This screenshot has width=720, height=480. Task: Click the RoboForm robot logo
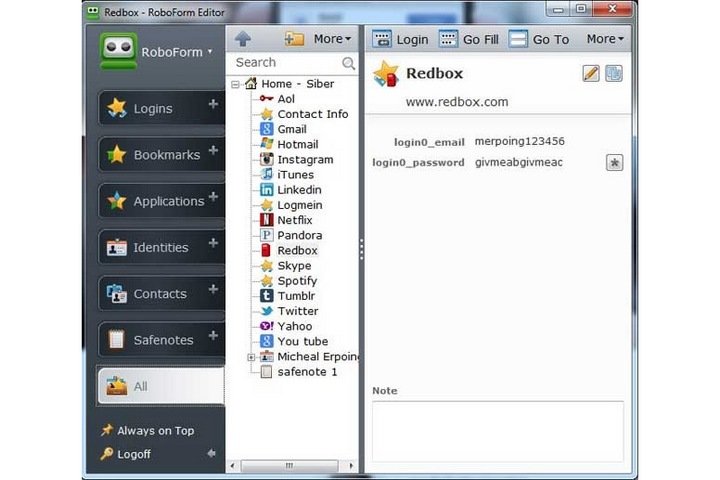coord(118,51)
